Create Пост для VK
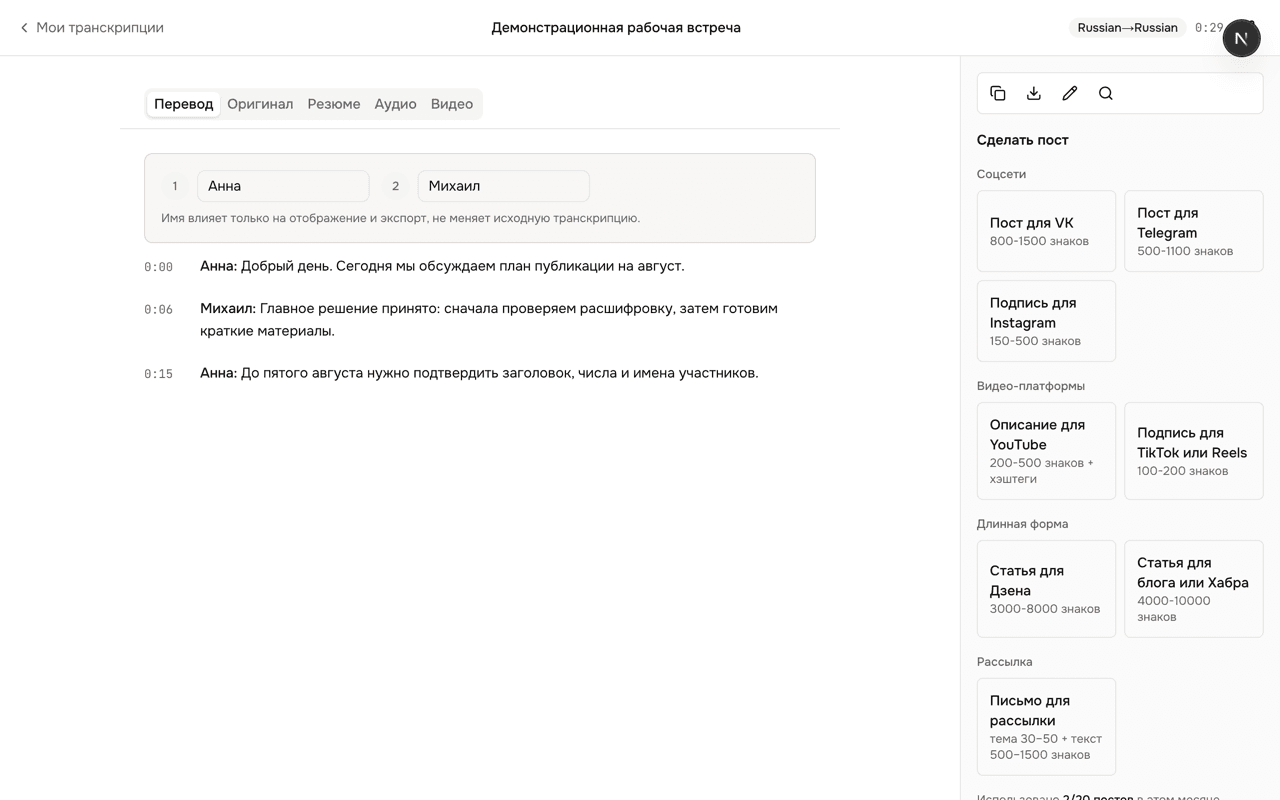The image size is (1280, 800). pyautogui.click(x=1046, y=231)
